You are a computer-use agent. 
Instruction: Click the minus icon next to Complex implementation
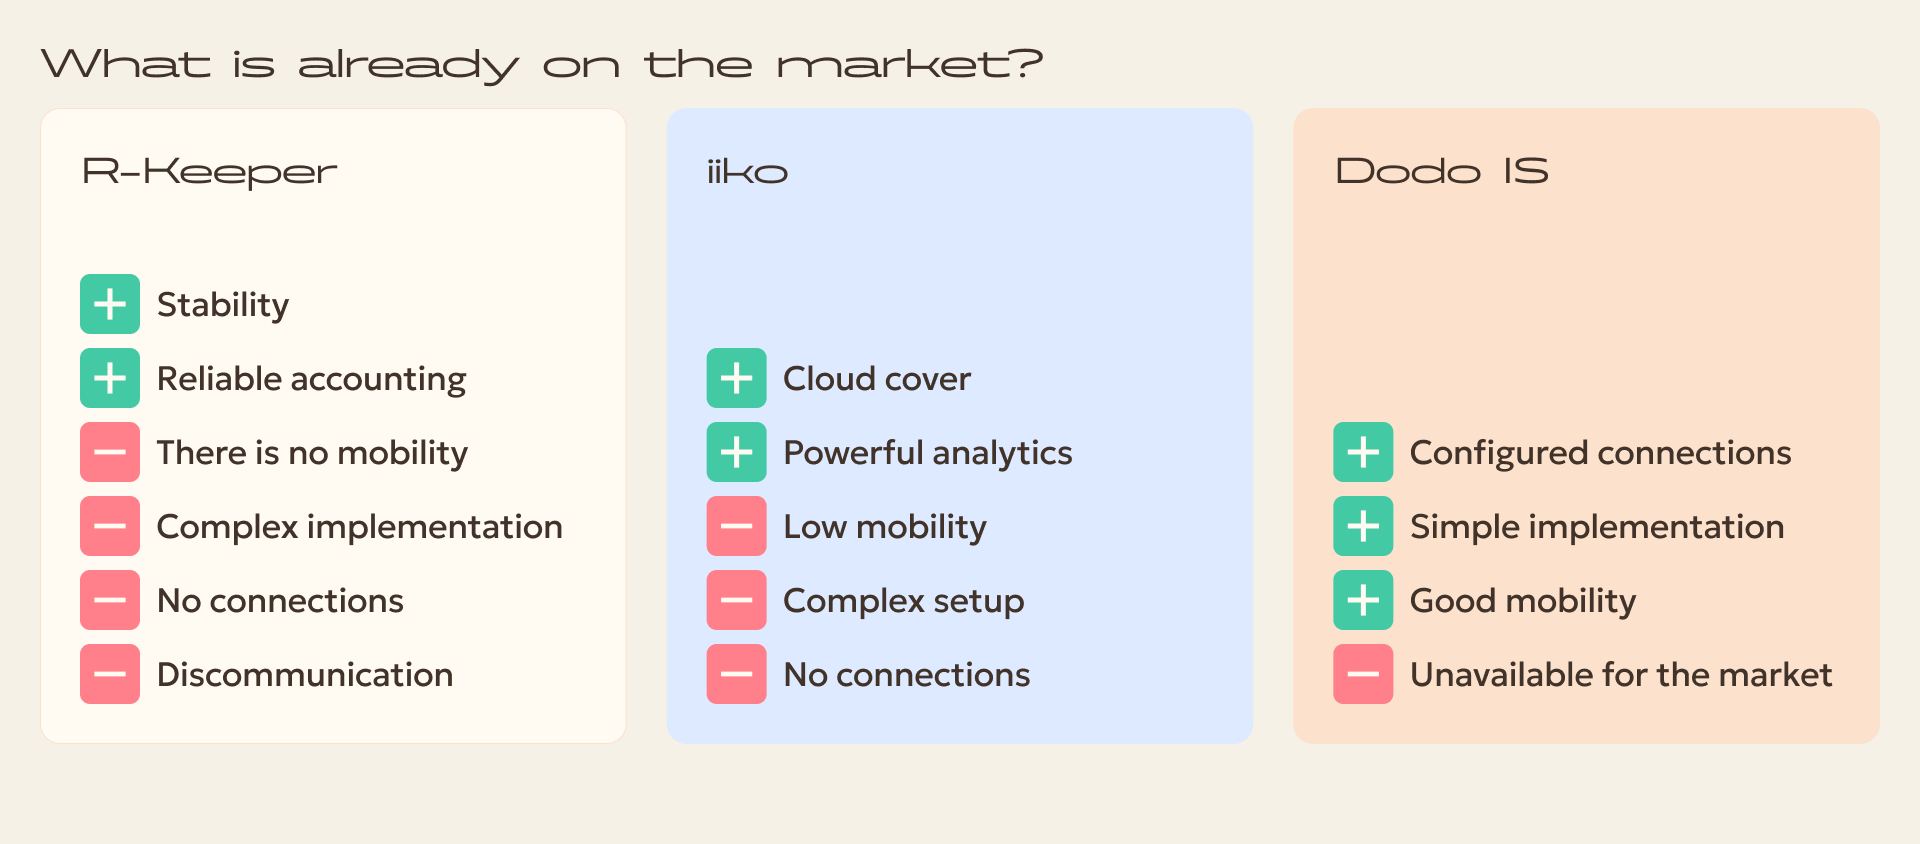coord(110,526)
